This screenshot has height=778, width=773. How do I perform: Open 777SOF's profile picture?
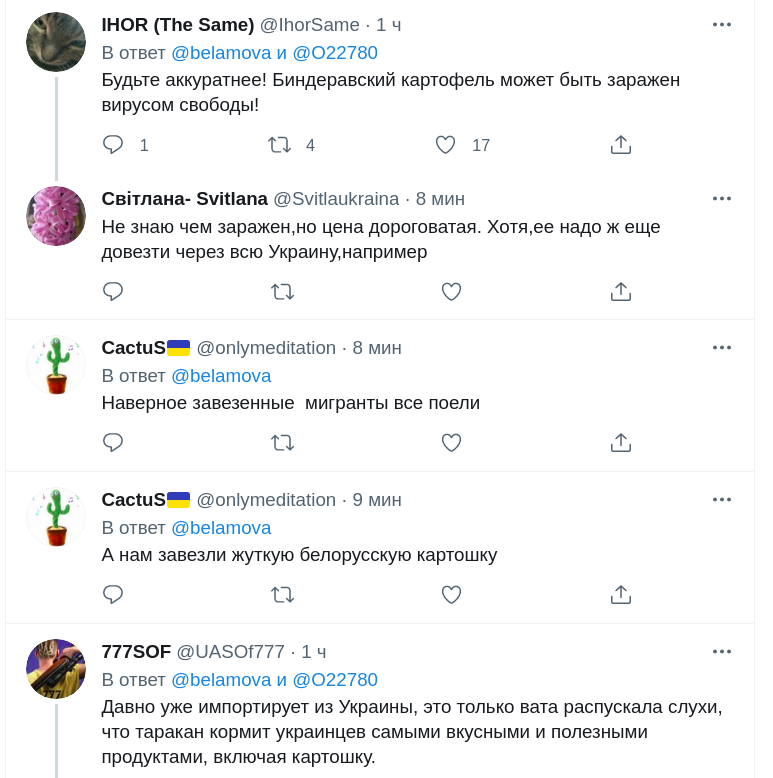point(56,668)
